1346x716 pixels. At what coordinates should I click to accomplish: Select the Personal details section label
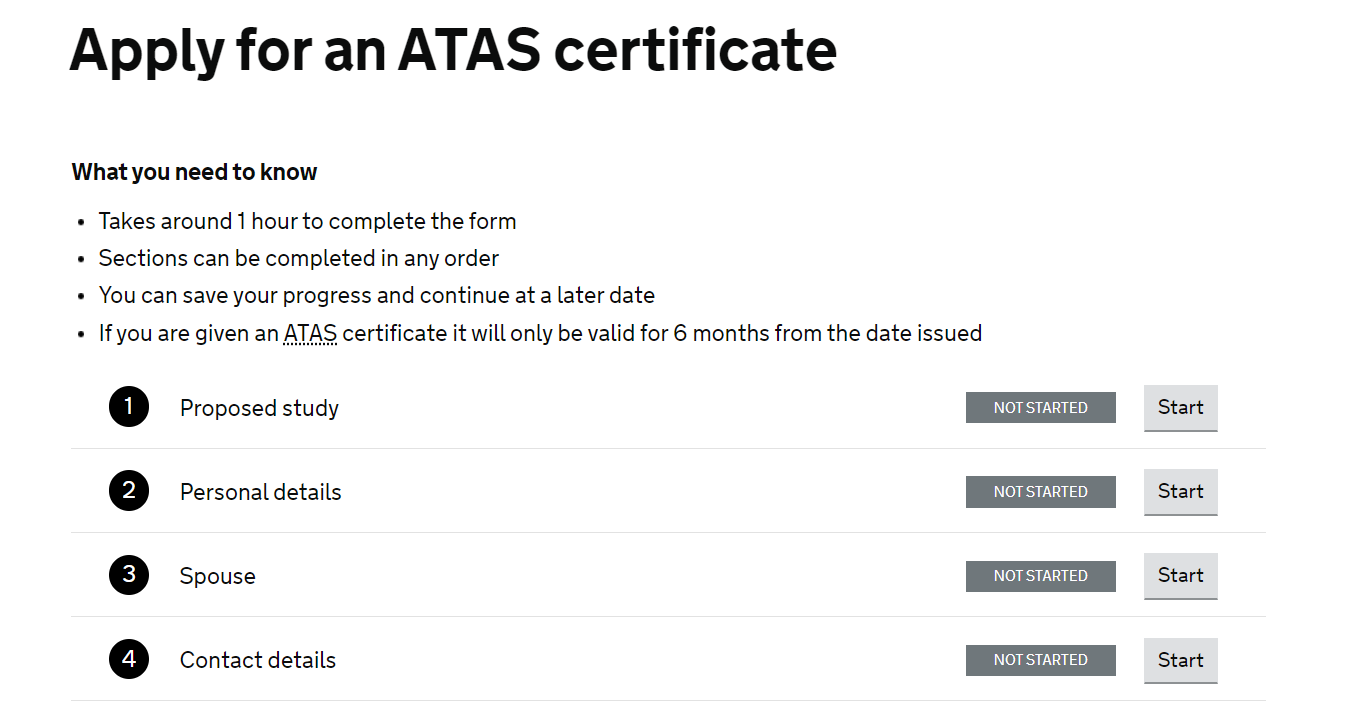pyautogui.click(x=260, y=492)
